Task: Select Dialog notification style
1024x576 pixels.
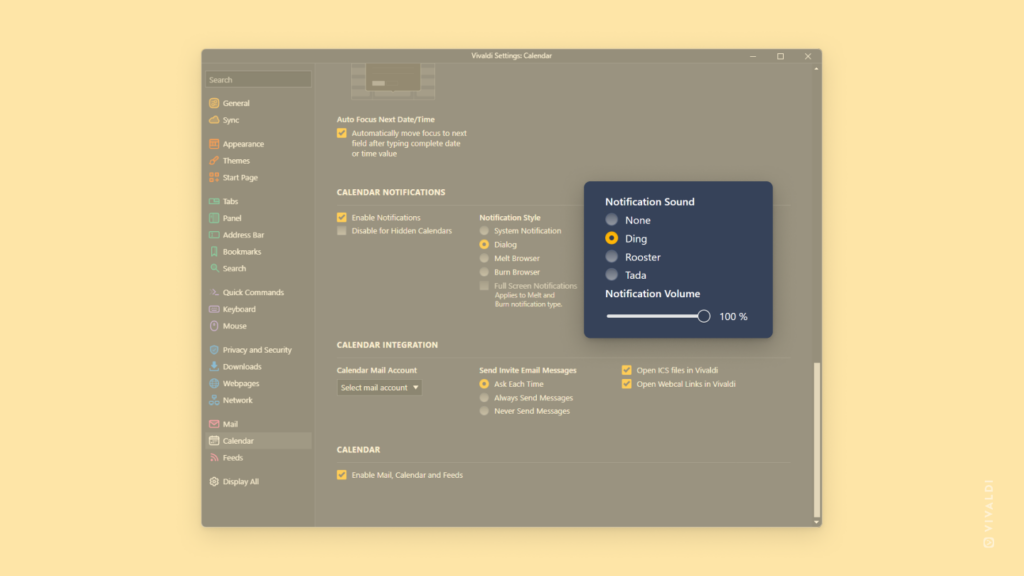Action: click(484, 244)
